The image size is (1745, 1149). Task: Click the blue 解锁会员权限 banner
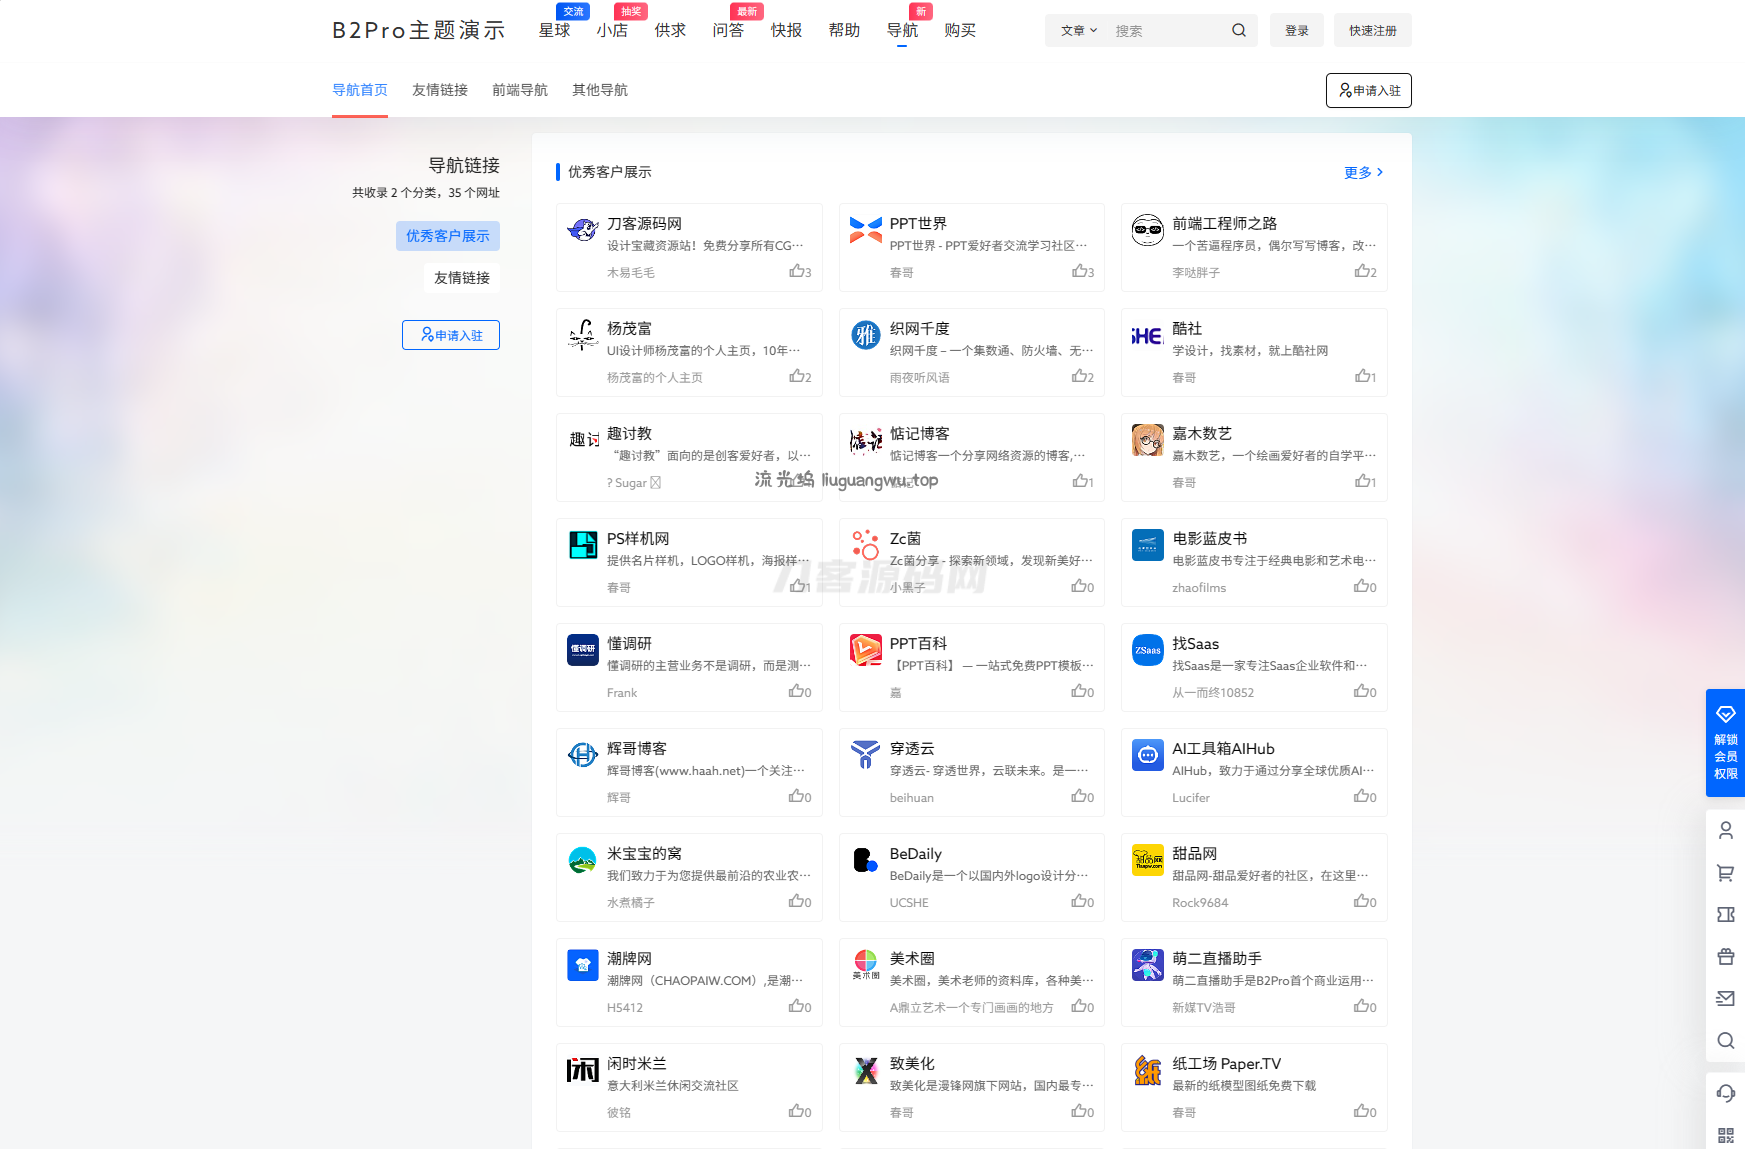click(x=1725, y=743)
